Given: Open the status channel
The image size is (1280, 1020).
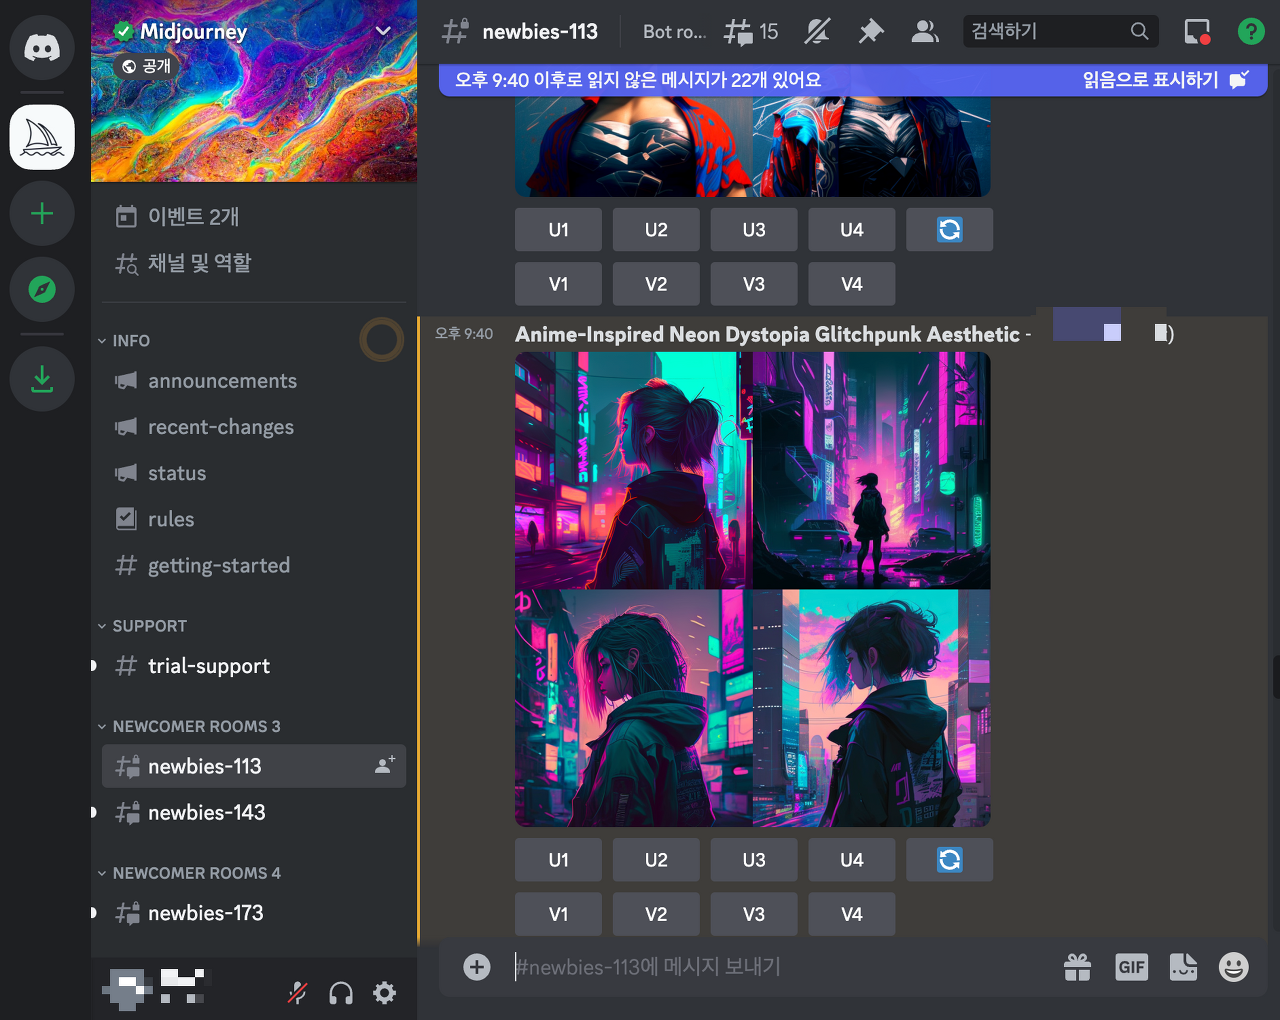Looking at the screenshot, I should pyautogui.click(x=254, y=473).
